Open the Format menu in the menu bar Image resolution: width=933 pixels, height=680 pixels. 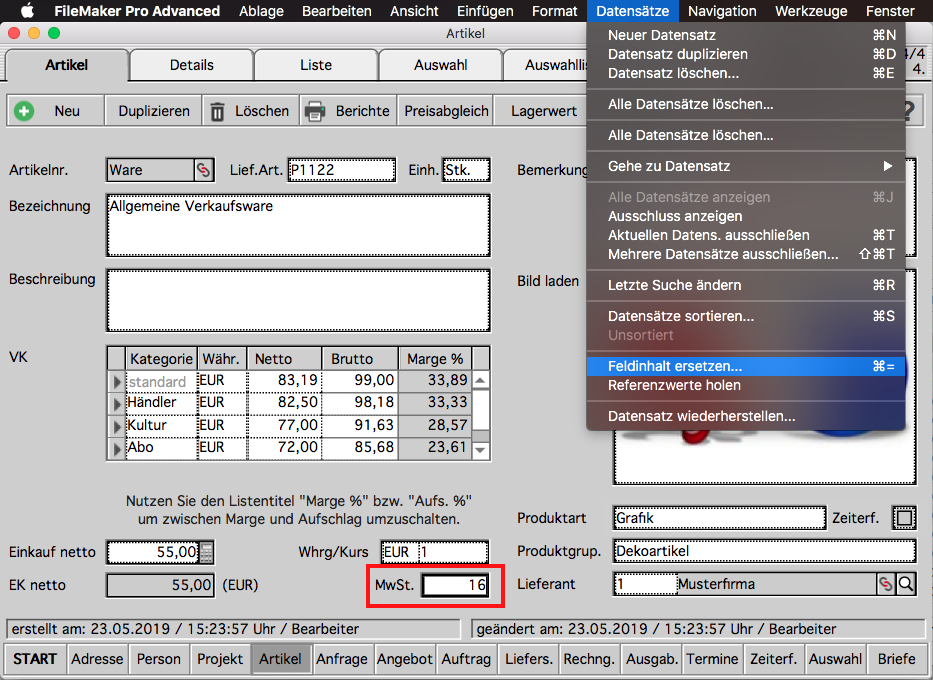tap(555, 11)
